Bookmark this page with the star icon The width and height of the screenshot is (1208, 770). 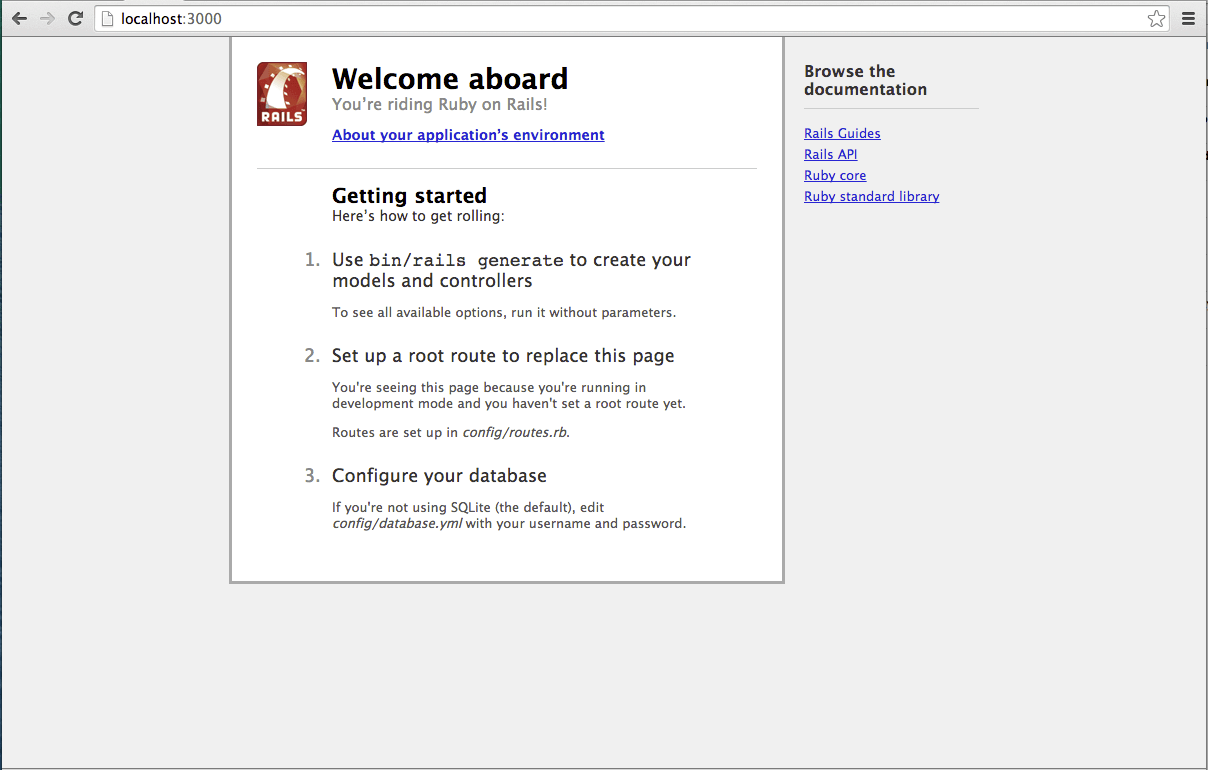(x=1156, y=18)
